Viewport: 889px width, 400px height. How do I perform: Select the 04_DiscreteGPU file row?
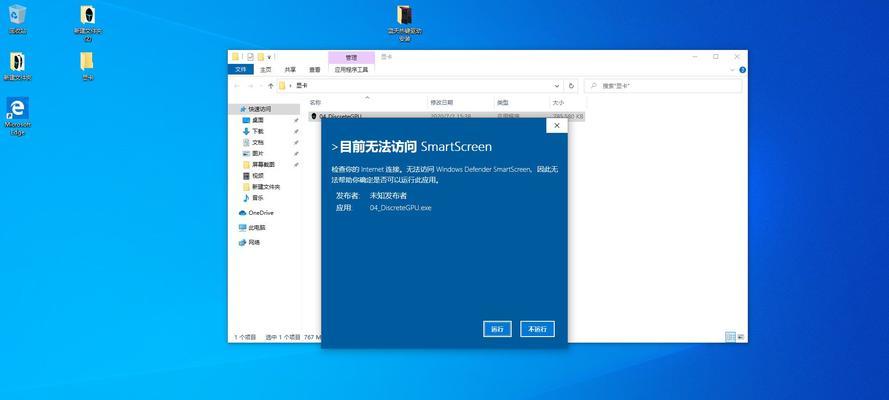click(447, 116)
